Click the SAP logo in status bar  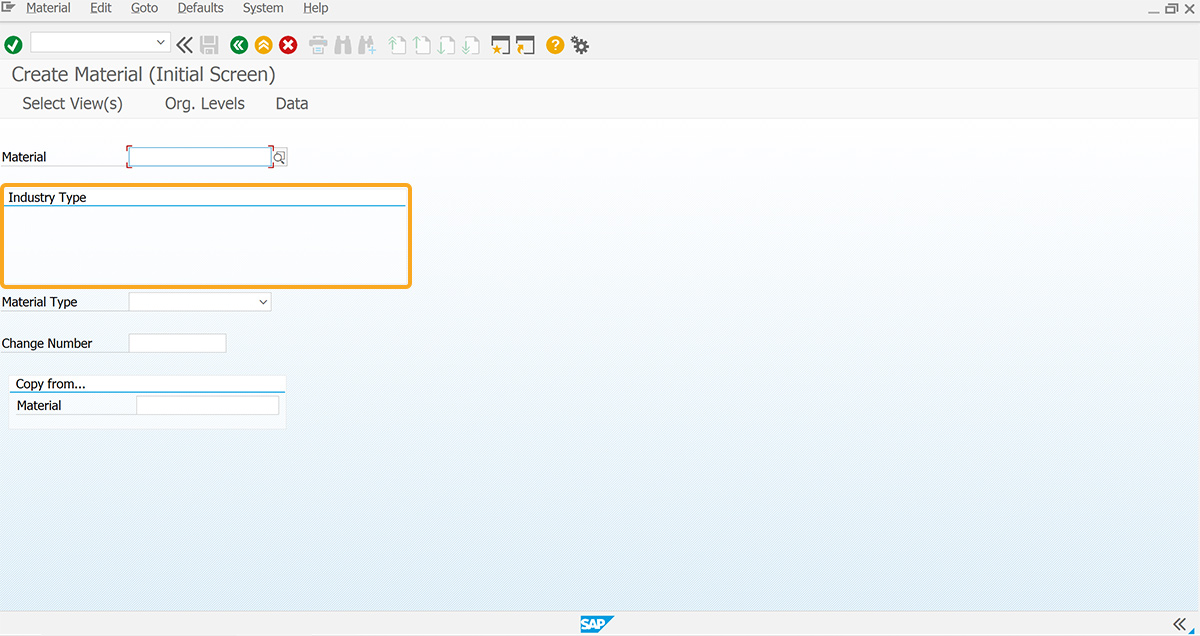(596, 624)
